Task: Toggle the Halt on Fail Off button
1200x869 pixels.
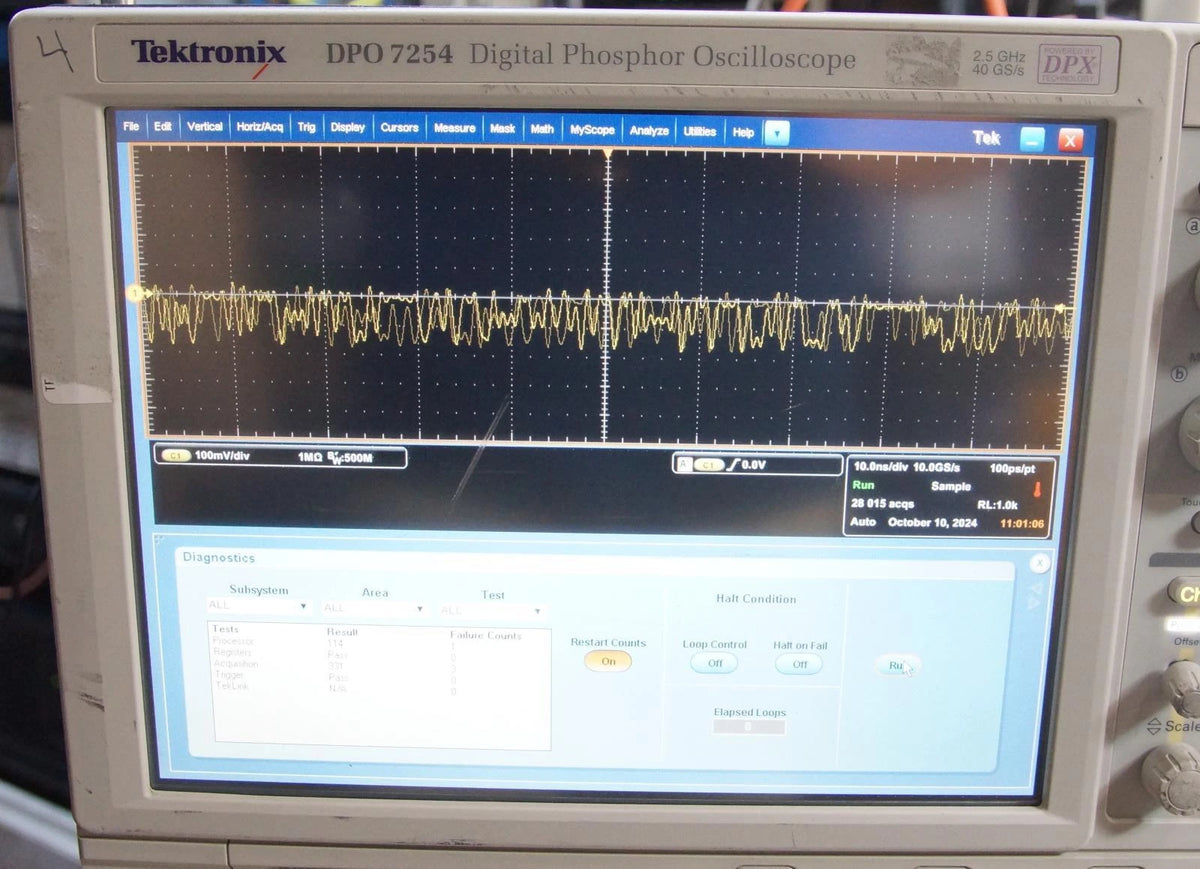Action: pyautogui.click(x=800, y=664)
